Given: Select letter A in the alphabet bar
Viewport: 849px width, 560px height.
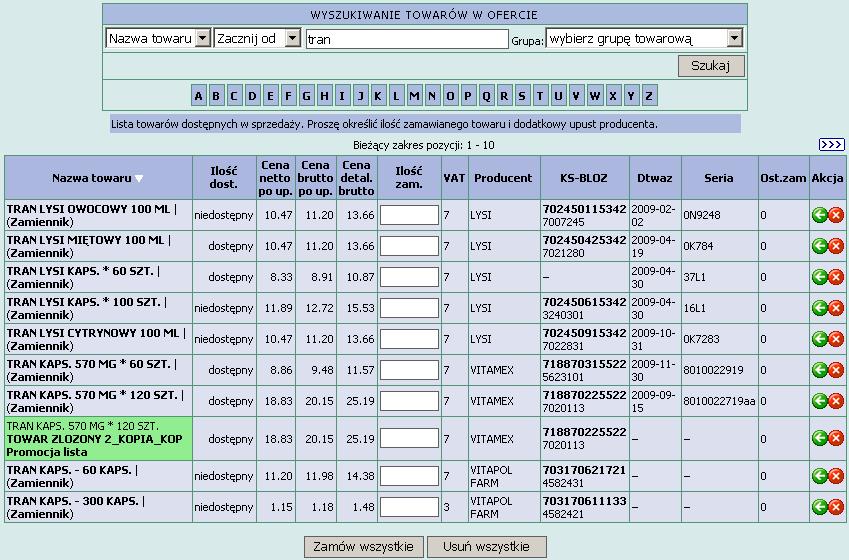Looking at the screenshot, I should (199, 96).
